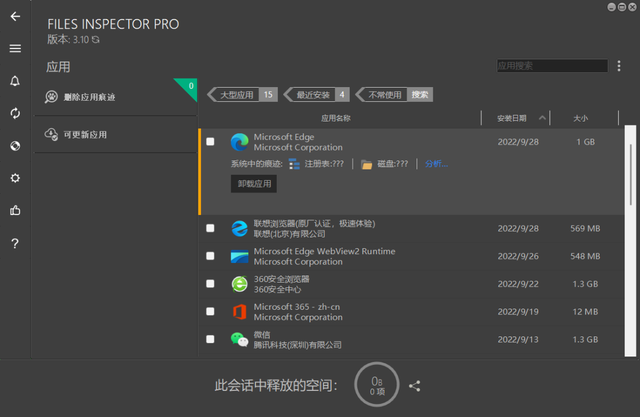Click the 0B 0项 freed-space circle

[377, 384]
